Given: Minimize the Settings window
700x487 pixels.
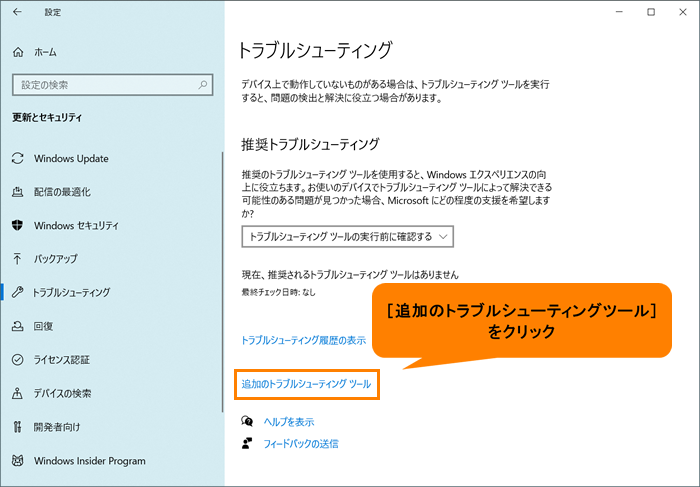Looking at the screenshot, I should pyautogui.click(x=619, y=12).
